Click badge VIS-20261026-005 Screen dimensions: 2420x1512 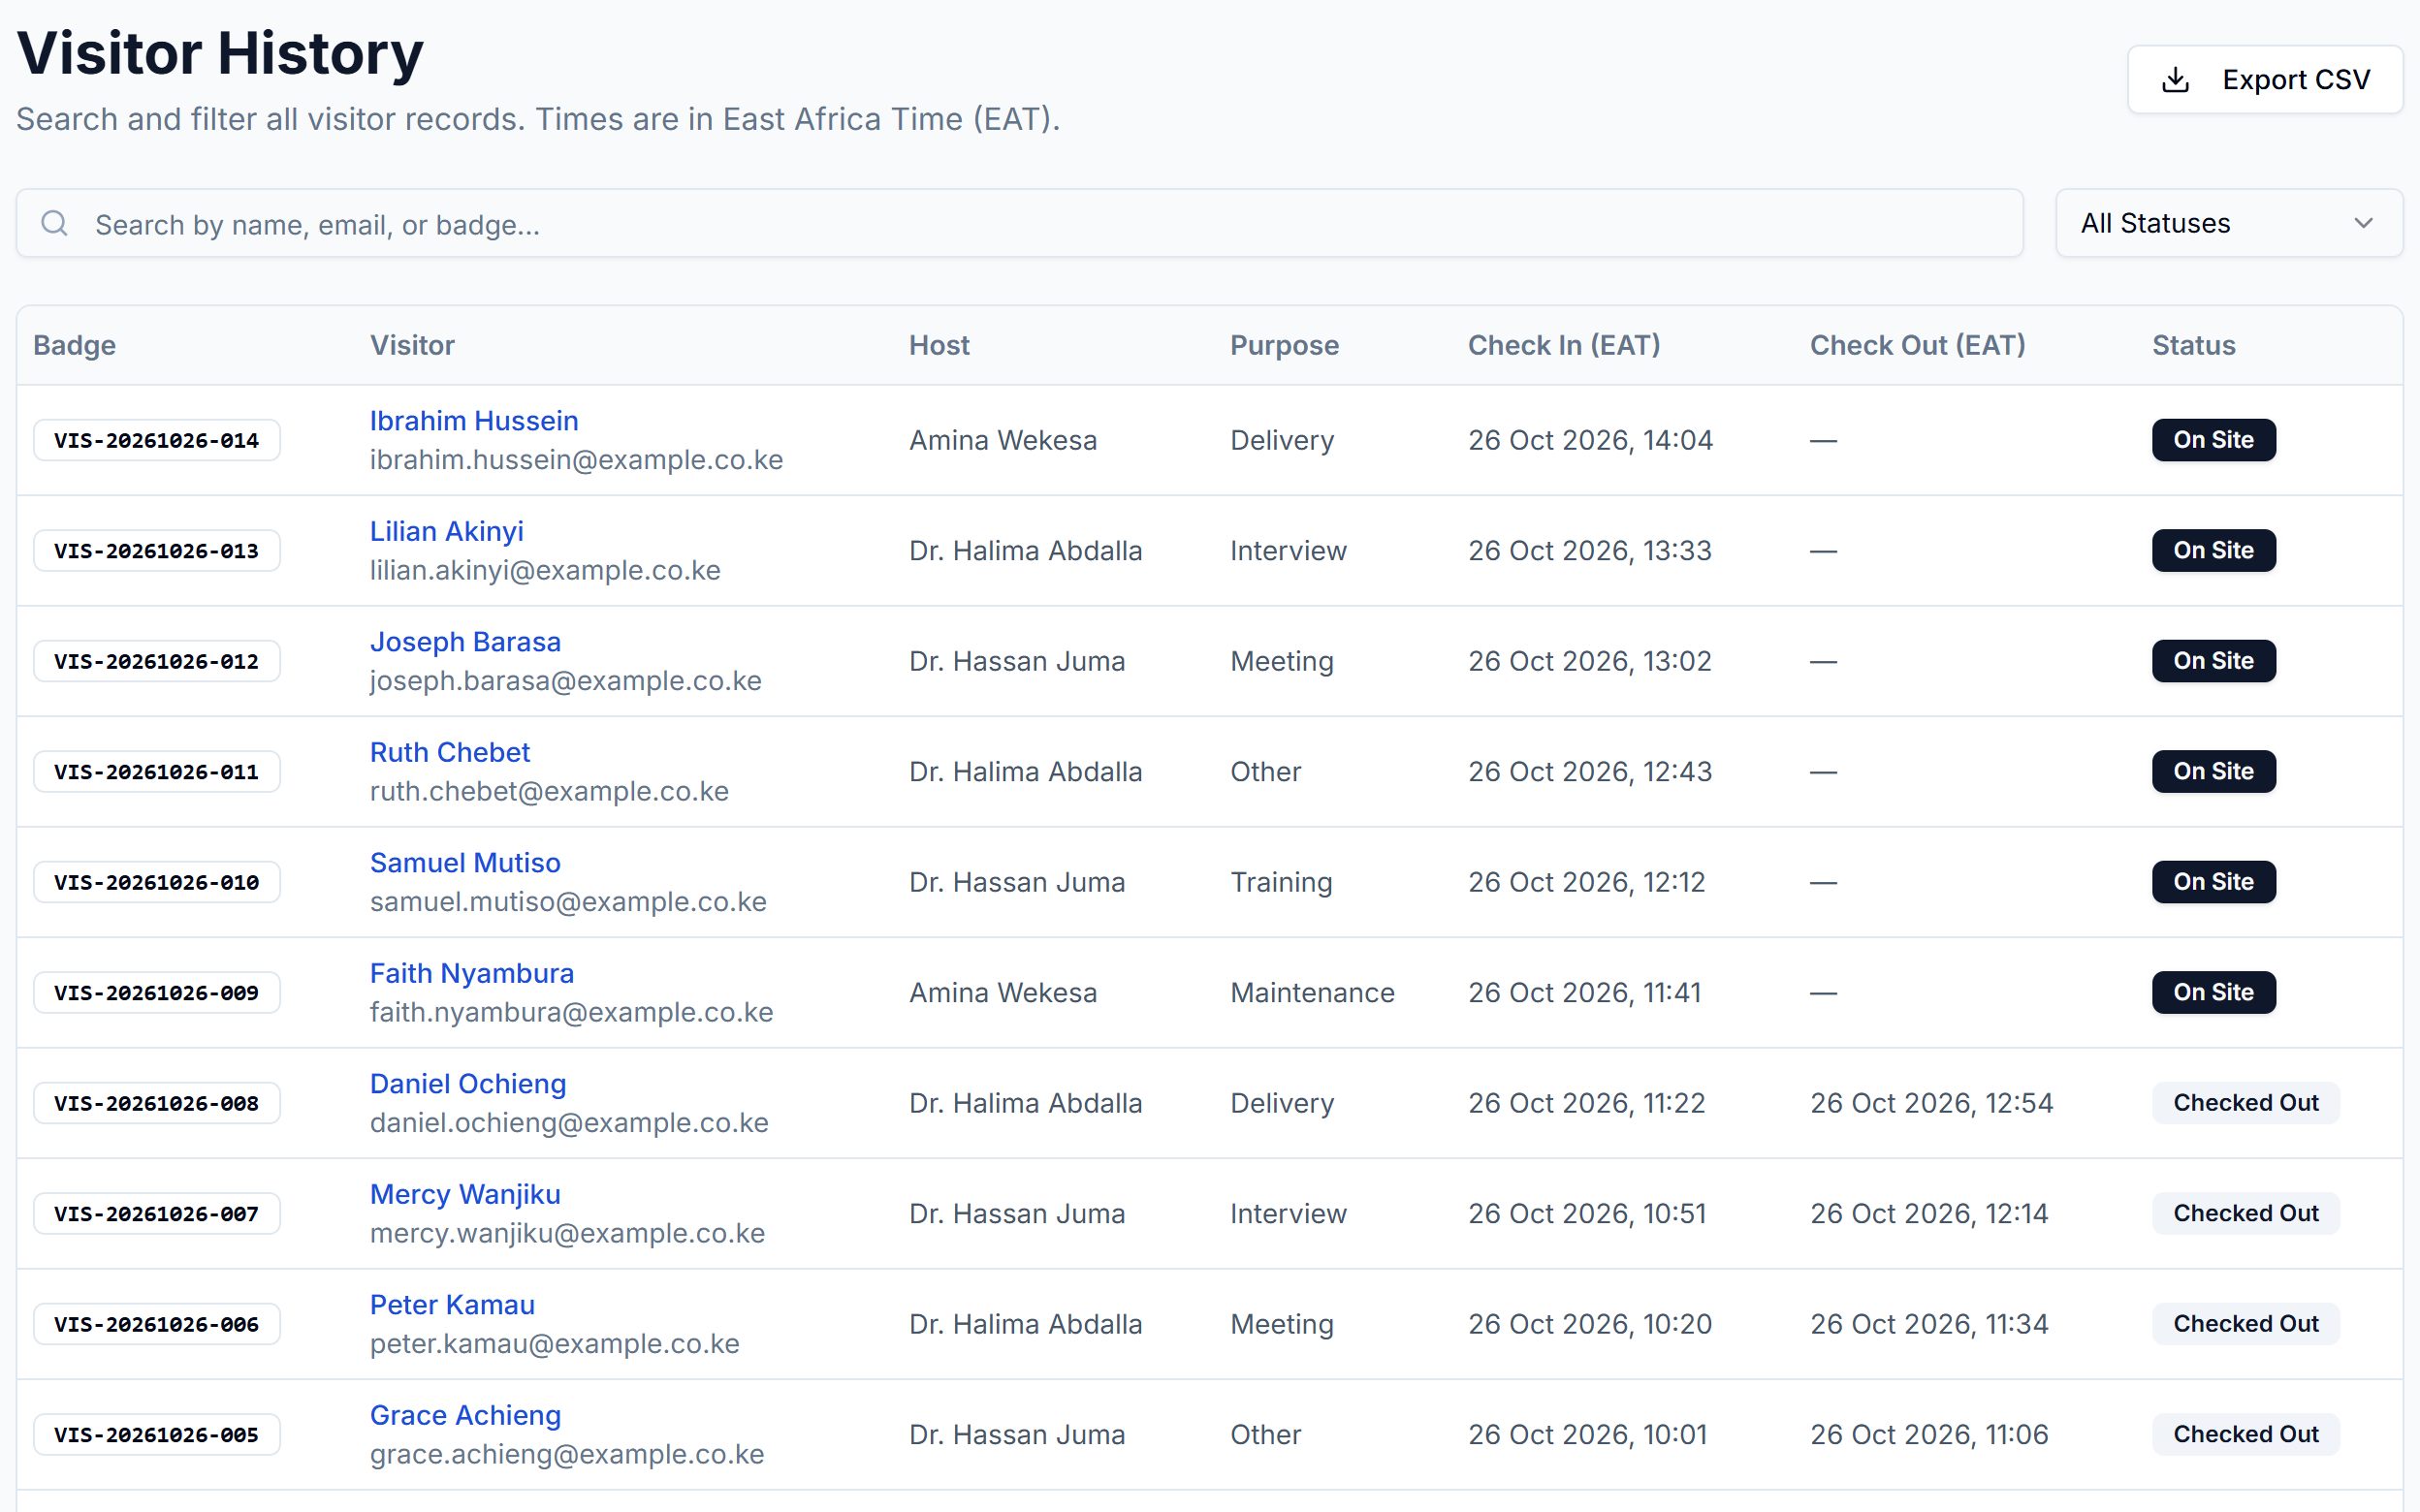click(157, 1435)
